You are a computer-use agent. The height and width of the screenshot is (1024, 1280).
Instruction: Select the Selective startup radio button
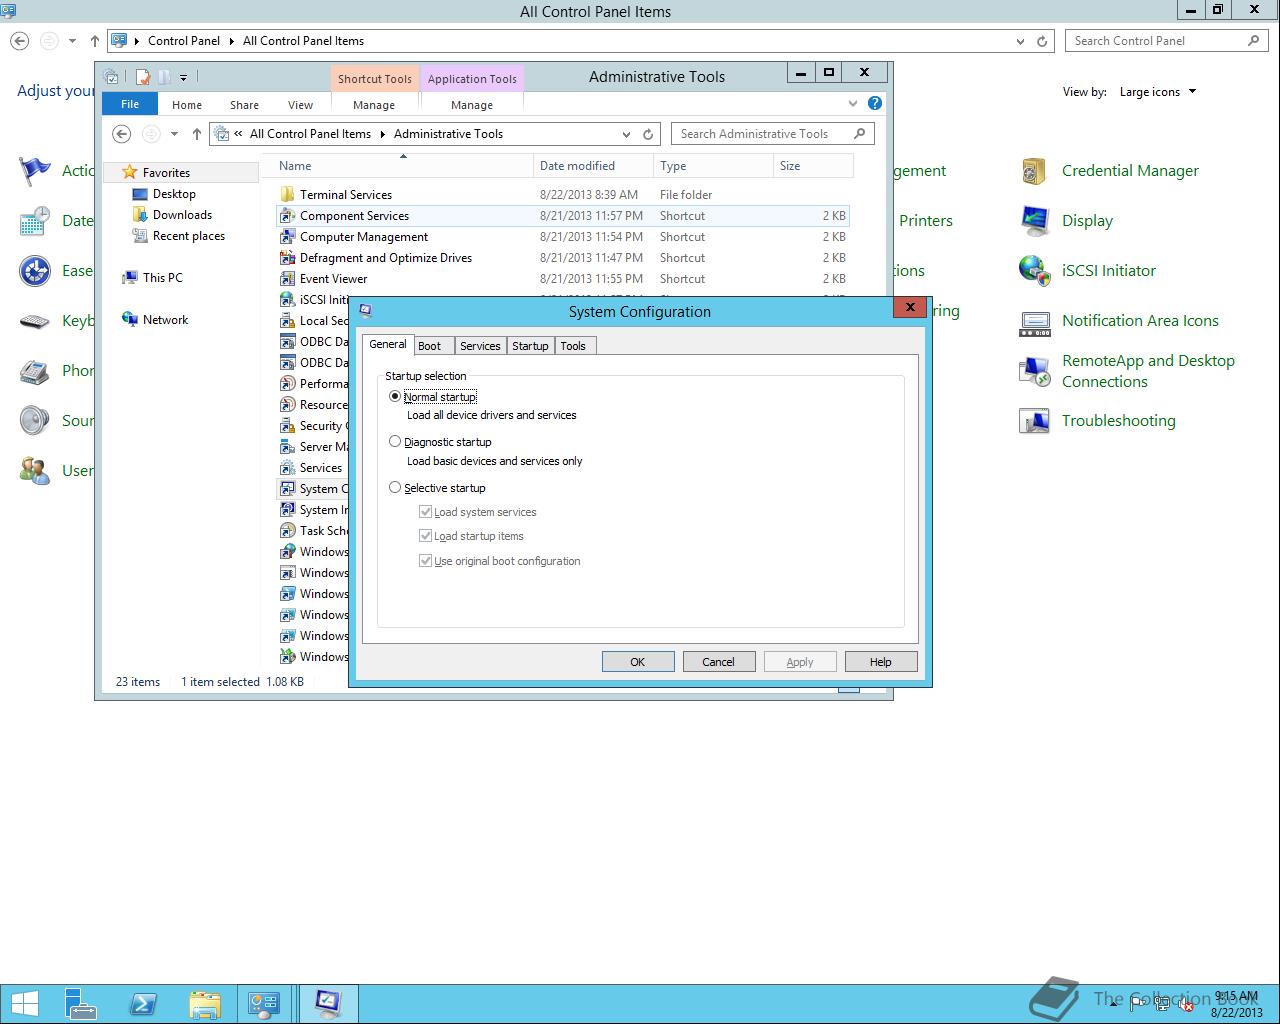click(395, 487)
